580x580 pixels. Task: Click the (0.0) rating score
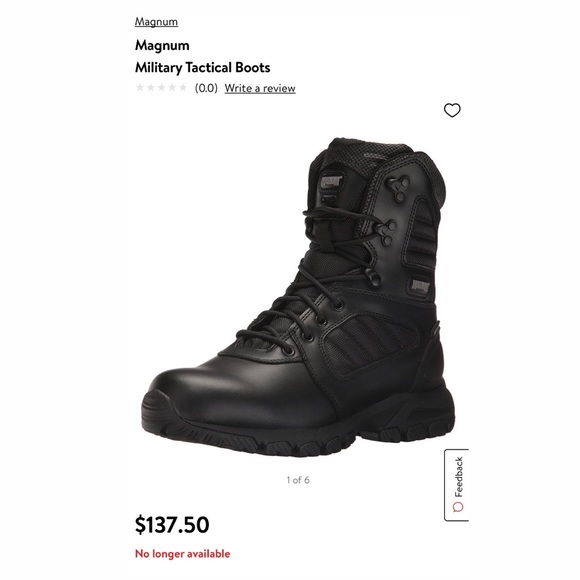(x=206, y=88)
